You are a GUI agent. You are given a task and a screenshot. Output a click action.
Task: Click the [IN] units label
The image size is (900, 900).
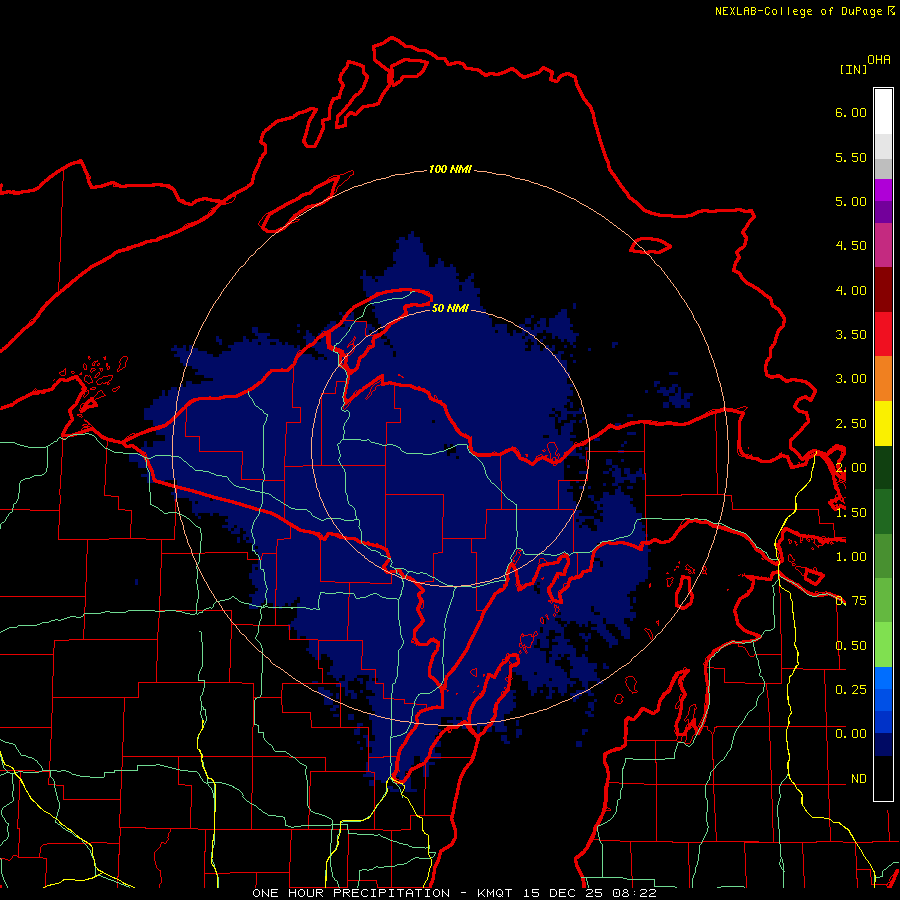(854, 69)
